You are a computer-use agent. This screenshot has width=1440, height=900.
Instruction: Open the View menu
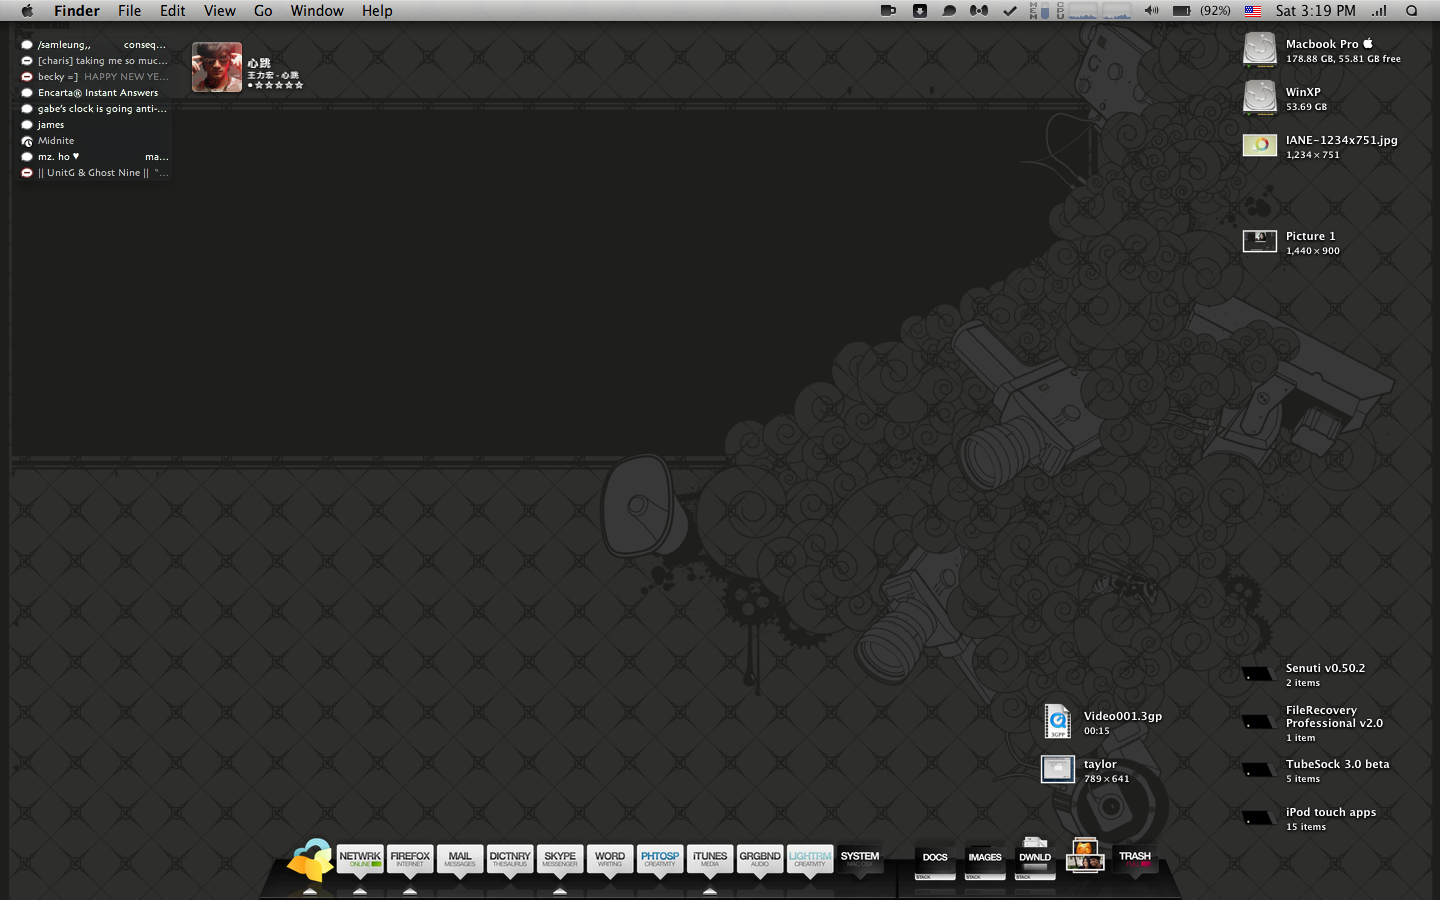(x=220, y=11)
